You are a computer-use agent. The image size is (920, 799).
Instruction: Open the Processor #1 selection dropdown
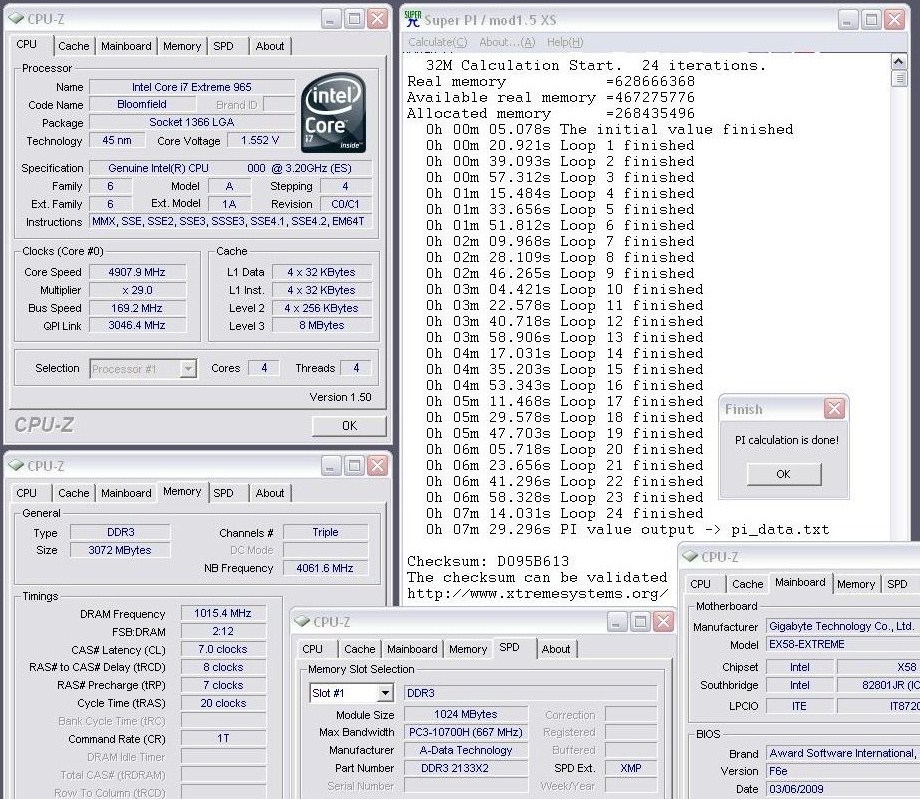[188, 369]
